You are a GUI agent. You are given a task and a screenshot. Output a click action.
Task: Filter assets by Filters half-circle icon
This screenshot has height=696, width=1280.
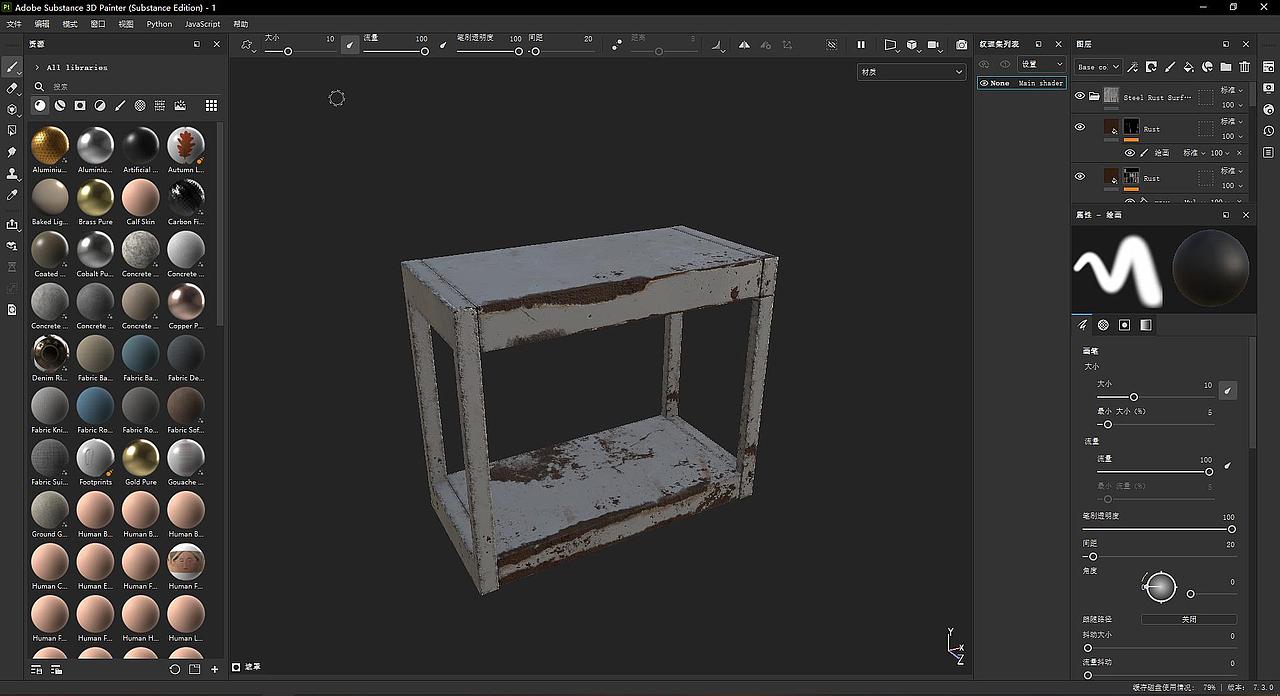[x=100, y=105]
